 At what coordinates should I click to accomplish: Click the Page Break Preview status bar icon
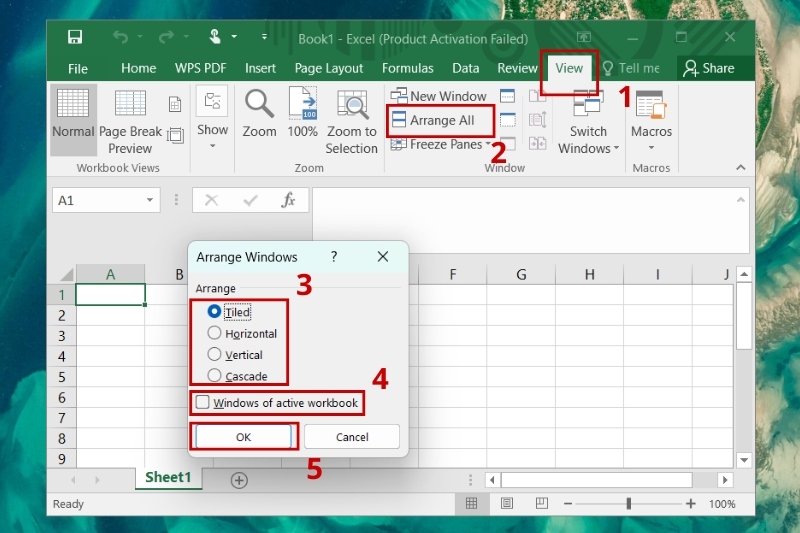click(x=541, y=504)
